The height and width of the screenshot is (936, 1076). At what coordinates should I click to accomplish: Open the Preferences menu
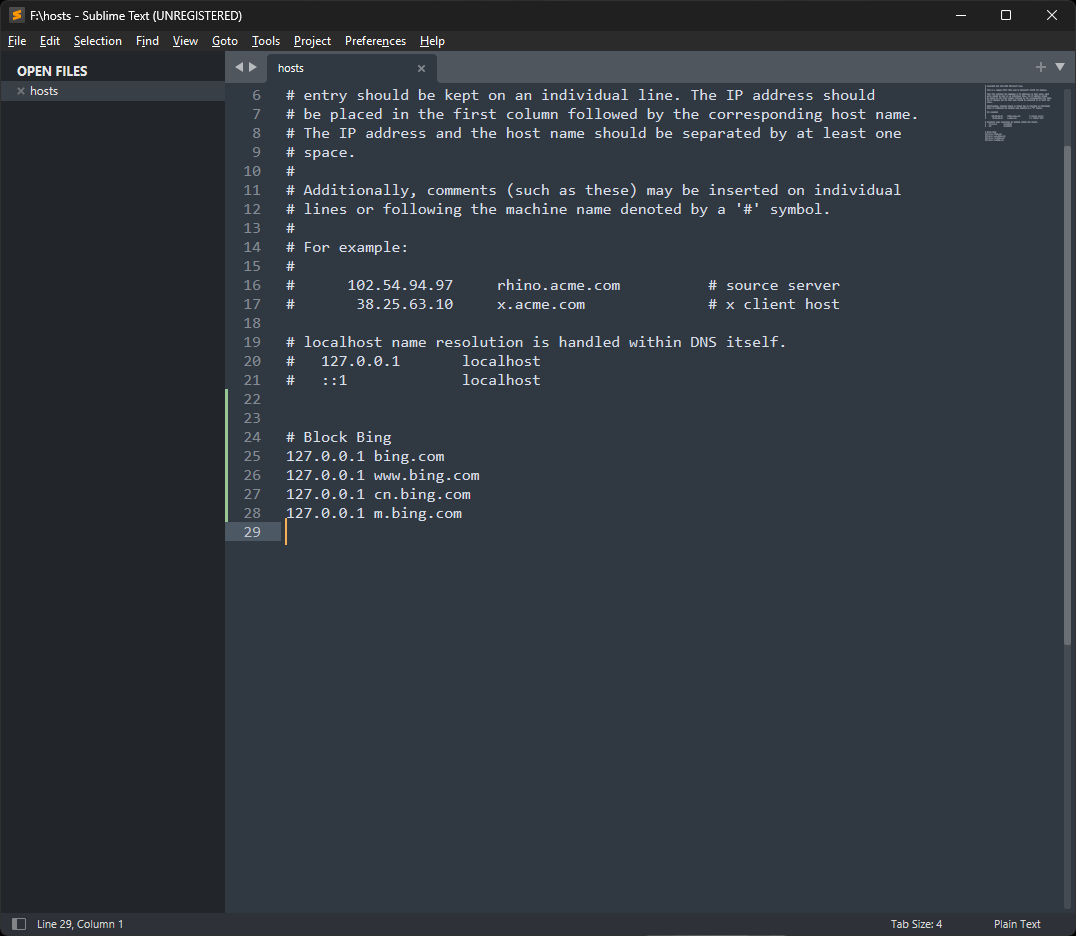point(375,41)
